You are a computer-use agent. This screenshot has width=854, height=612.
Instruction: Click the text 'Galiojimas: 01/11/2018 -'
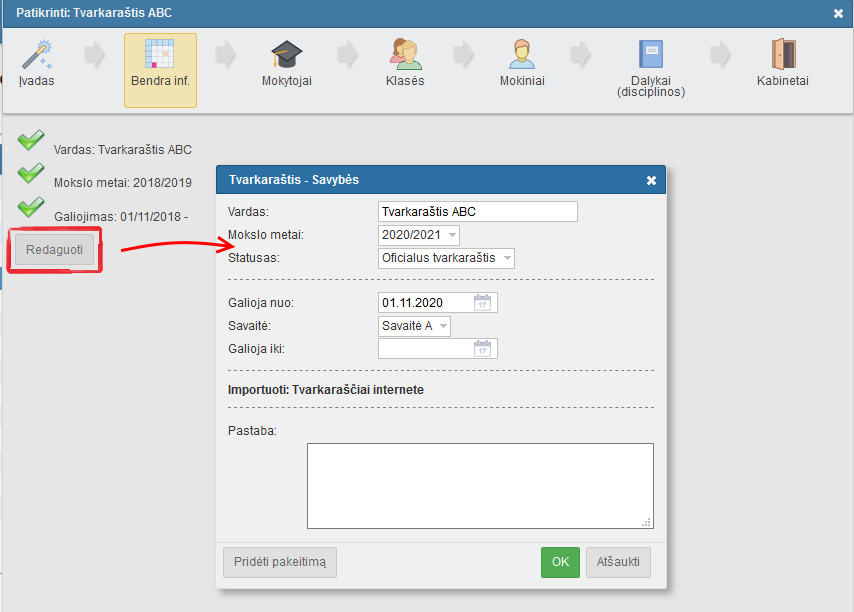[x=121, y=217]
